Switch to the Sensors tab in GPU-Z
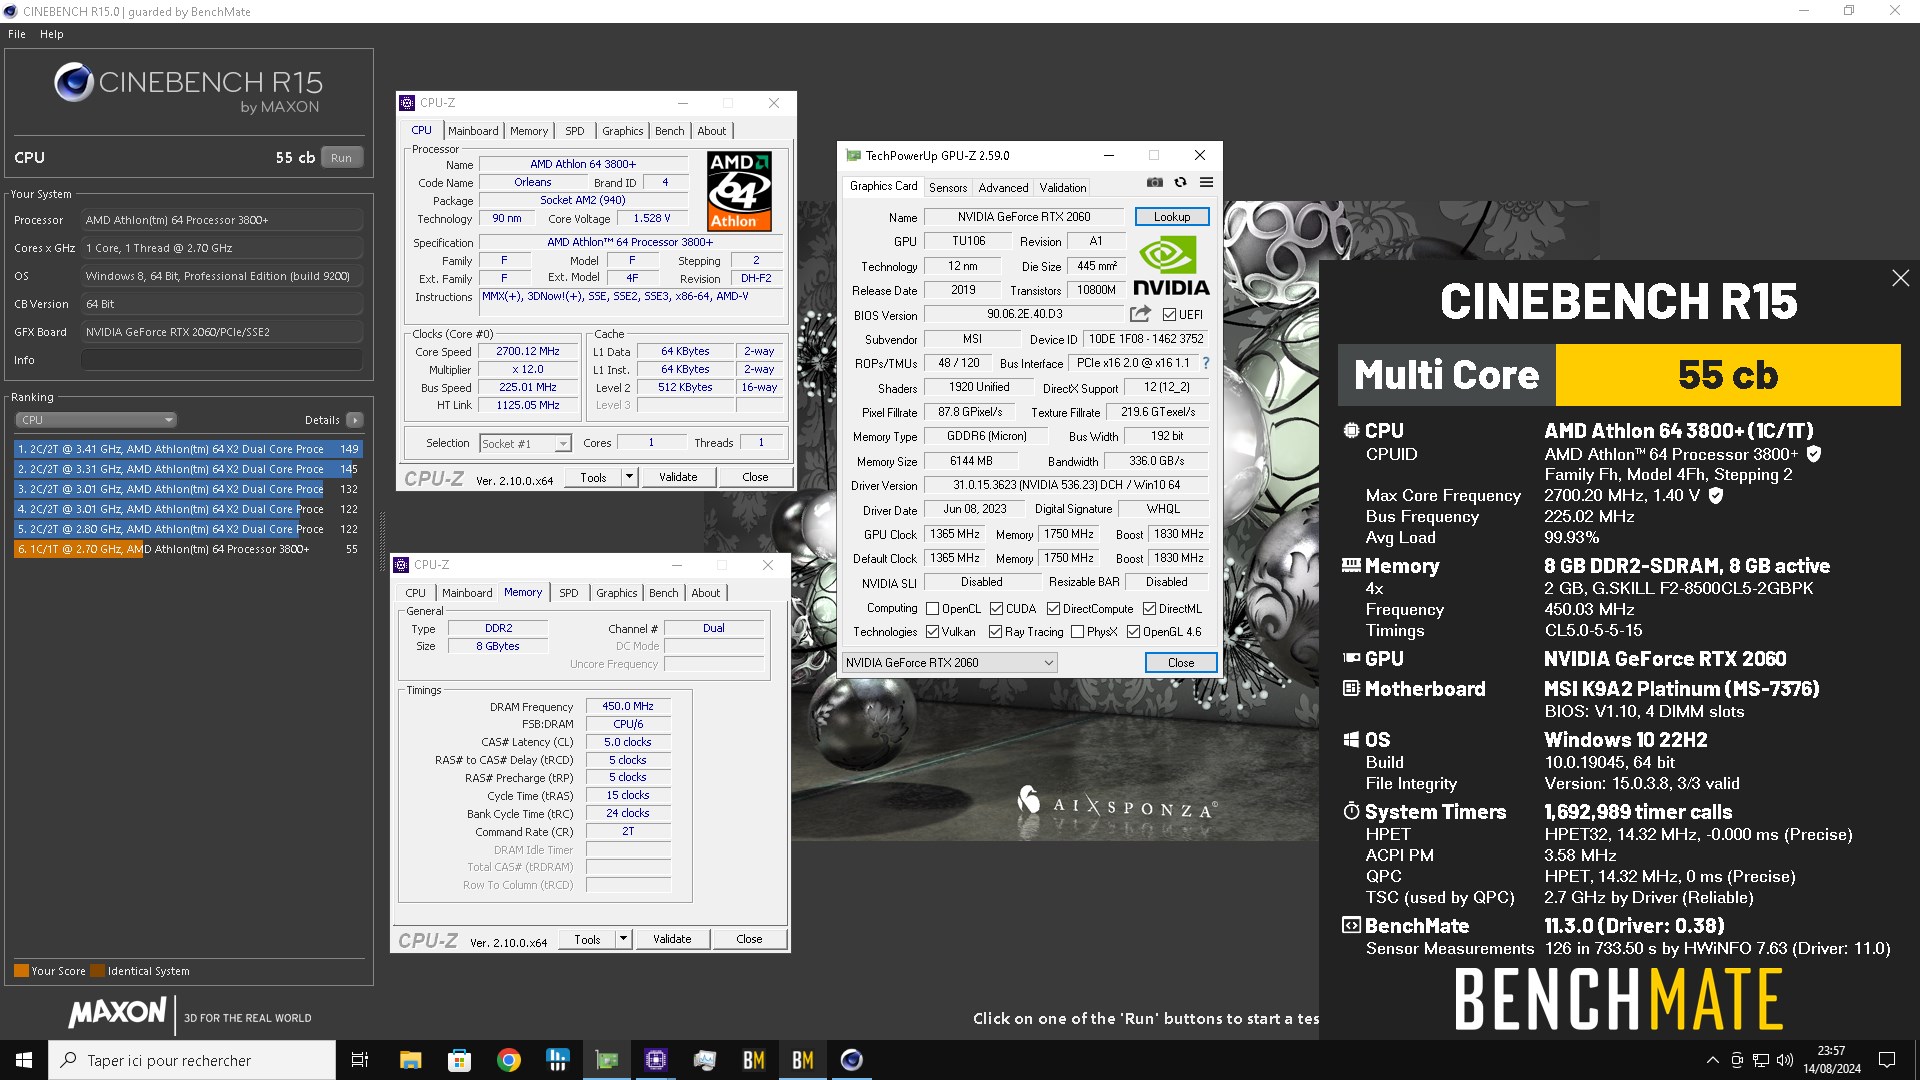Viewport: 1920px width, 1080px height. click(948, 187)
